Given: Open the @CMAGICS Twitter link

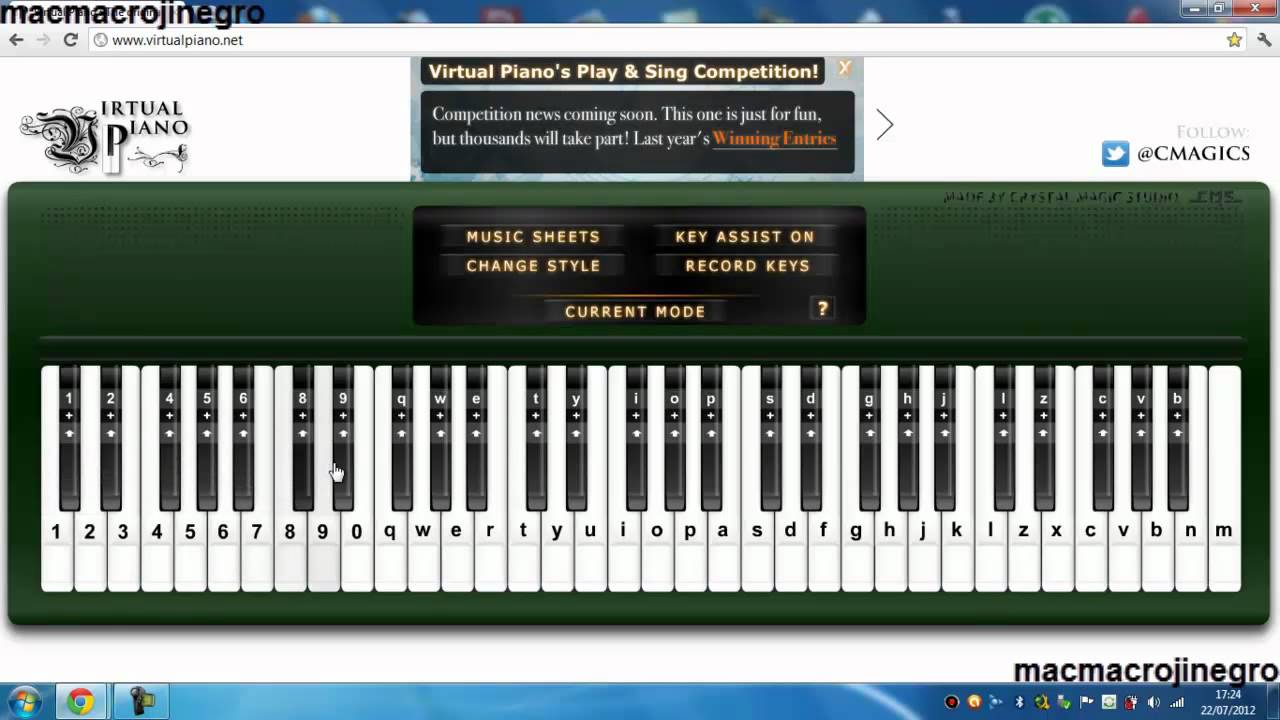Looking at the screenshot, I should coord(1193,153).
